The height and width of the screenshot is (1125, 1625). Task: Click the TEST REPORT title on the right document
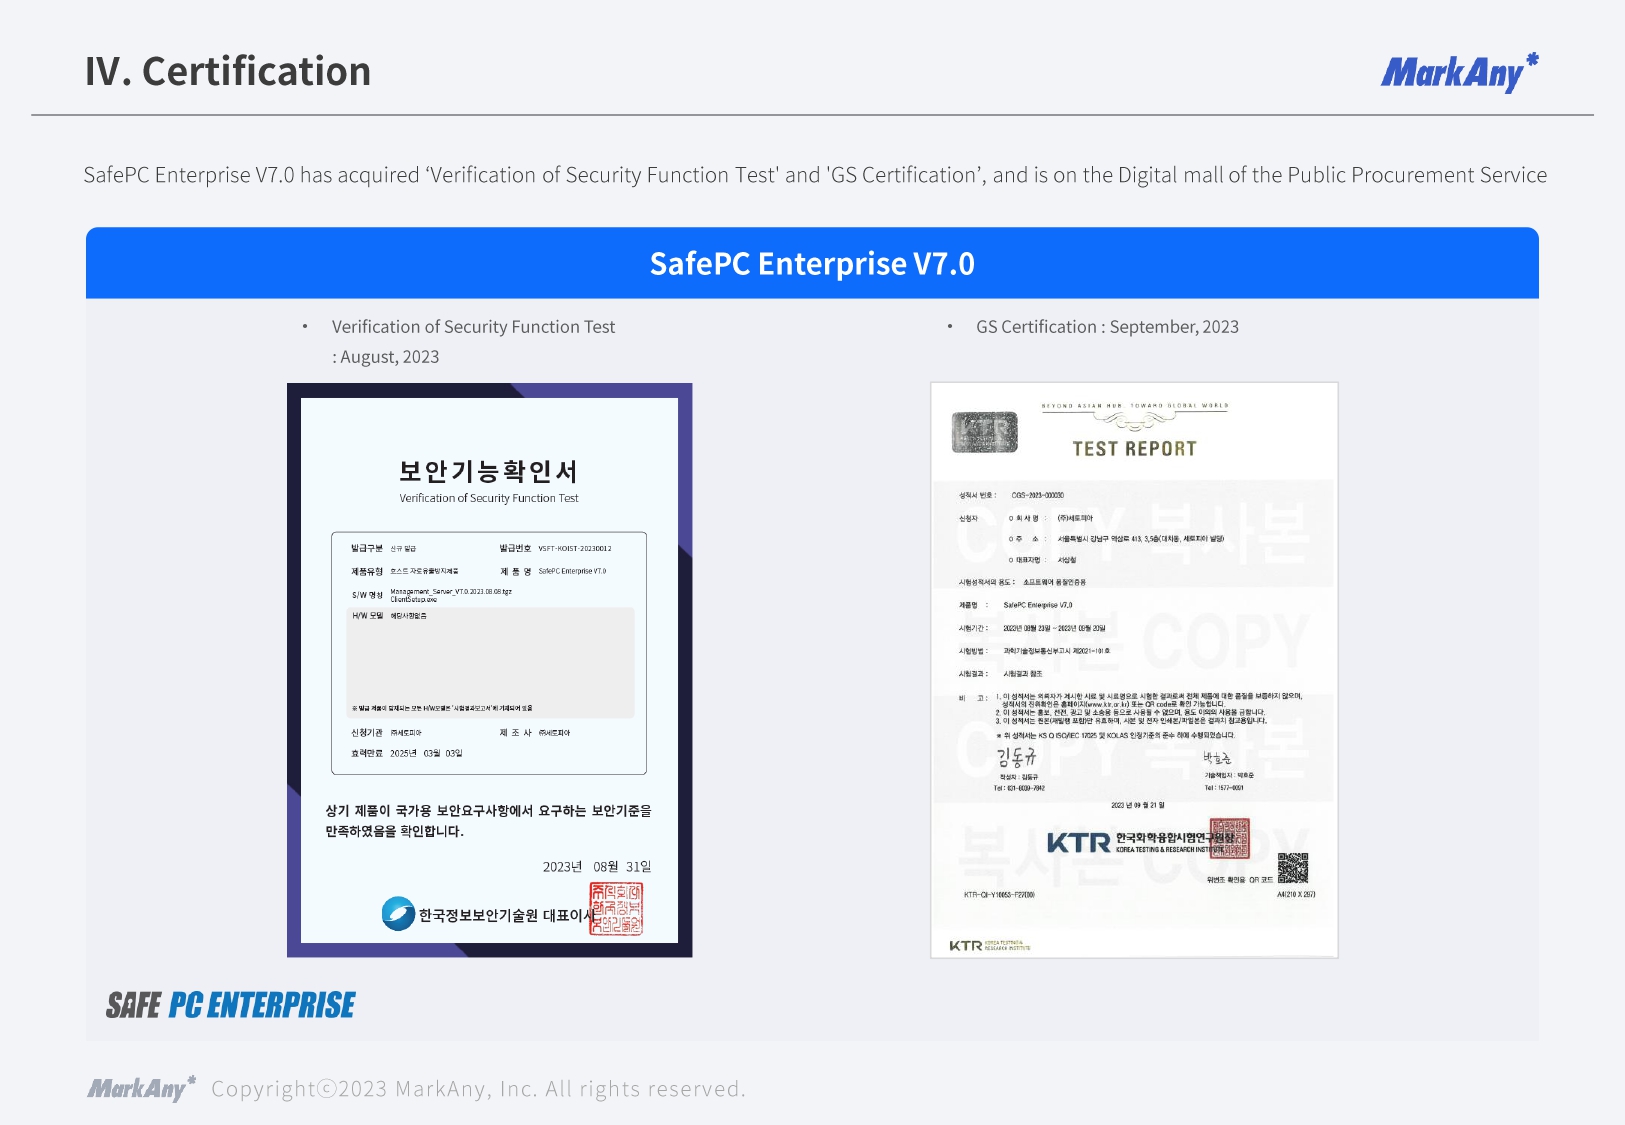[1134, 449]
